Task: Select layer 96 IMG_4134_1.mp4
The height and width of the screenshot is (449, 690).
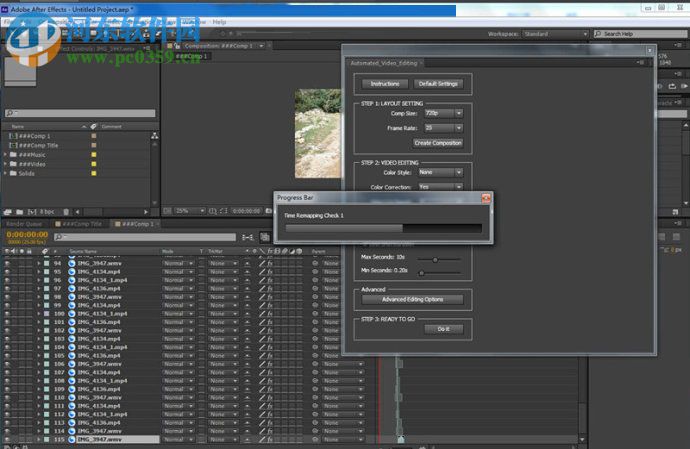Action: click(102, 280)
